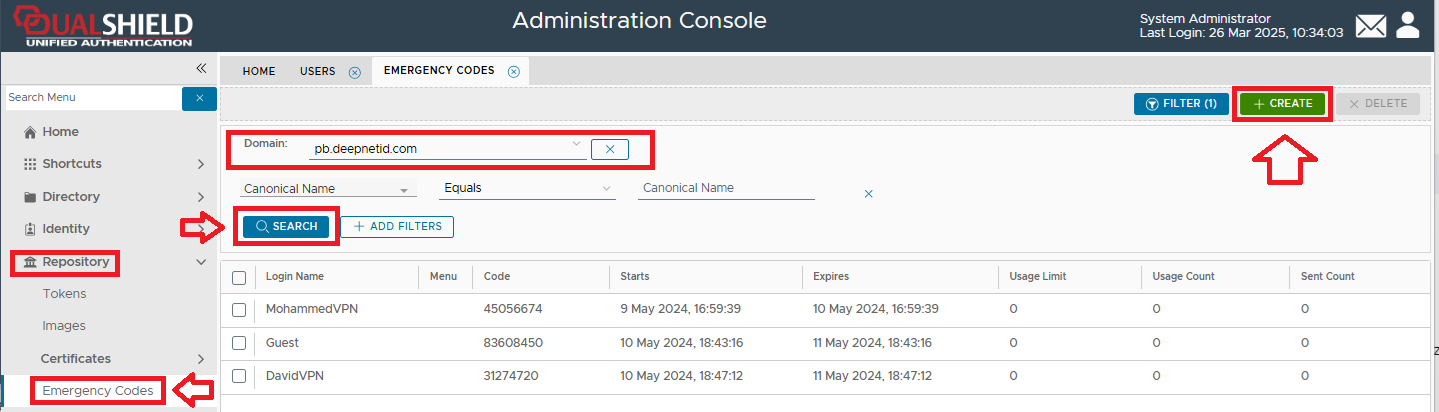Switch to the HOME tab

[x=258, y=71]
